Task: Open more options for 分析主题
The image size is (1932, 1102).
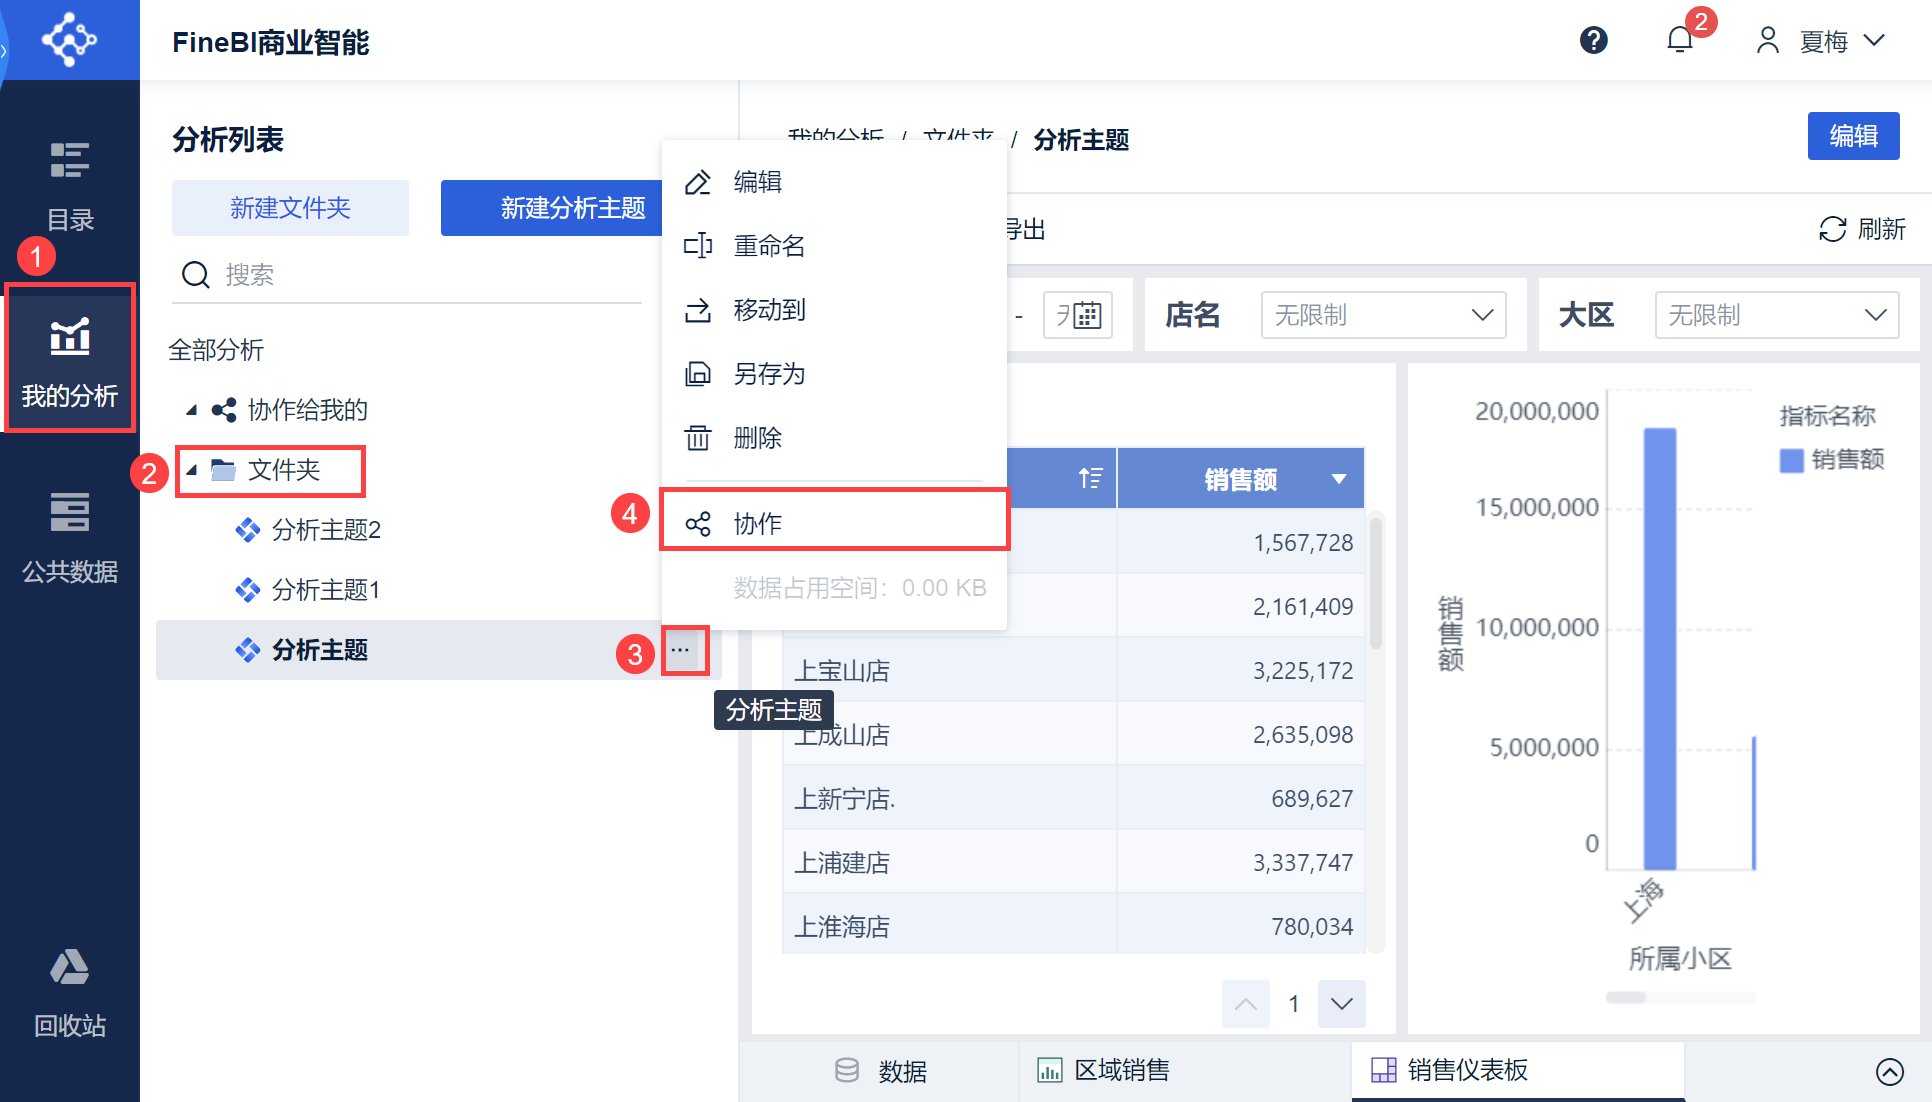Action: (681, 650)
